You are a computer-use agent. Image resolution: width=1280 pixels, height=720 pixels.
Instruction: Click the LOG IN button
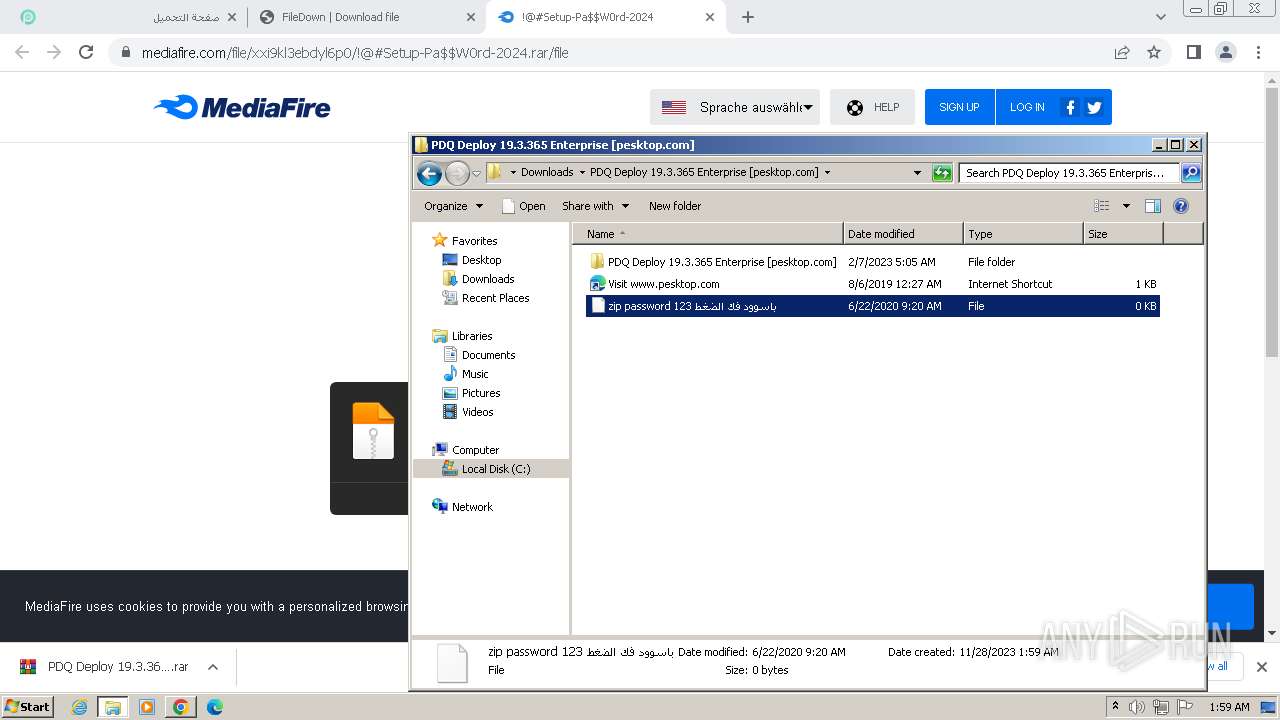[x=1027, y=107]
